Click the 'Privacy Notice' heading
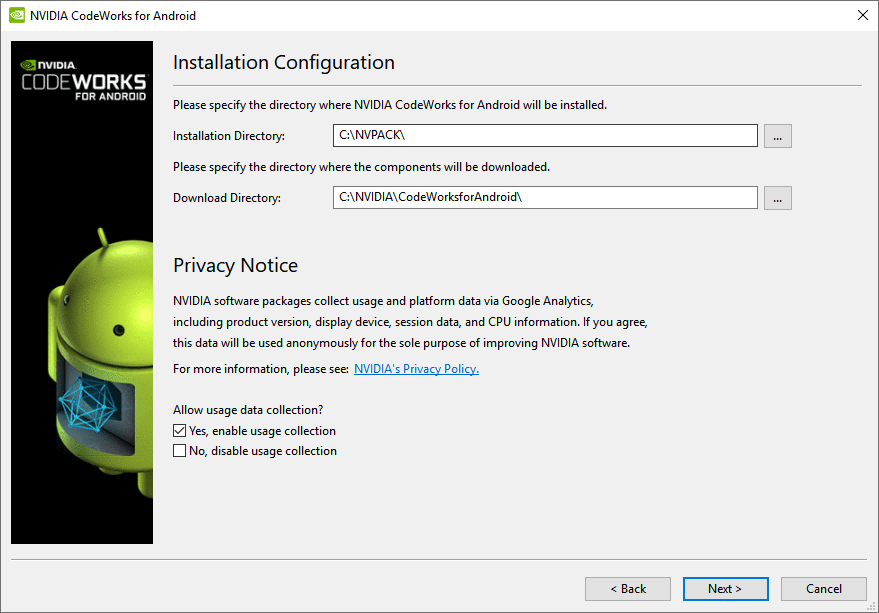This screenshot has width=879, height=613. pos(235,265)
